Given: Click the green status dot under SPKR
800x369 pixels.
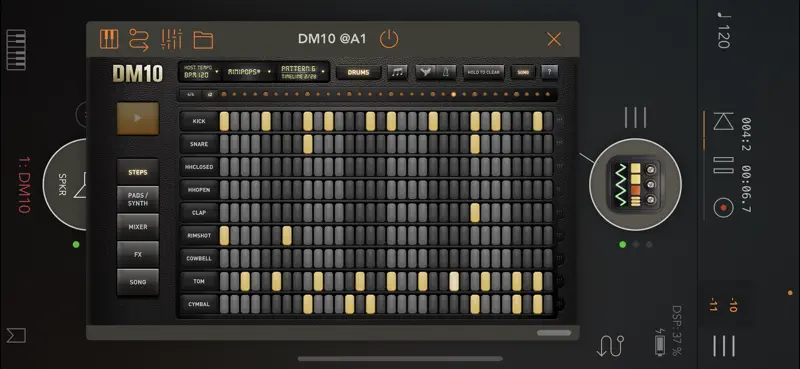Looking at the screenshot, I should [x=76, y=244].
